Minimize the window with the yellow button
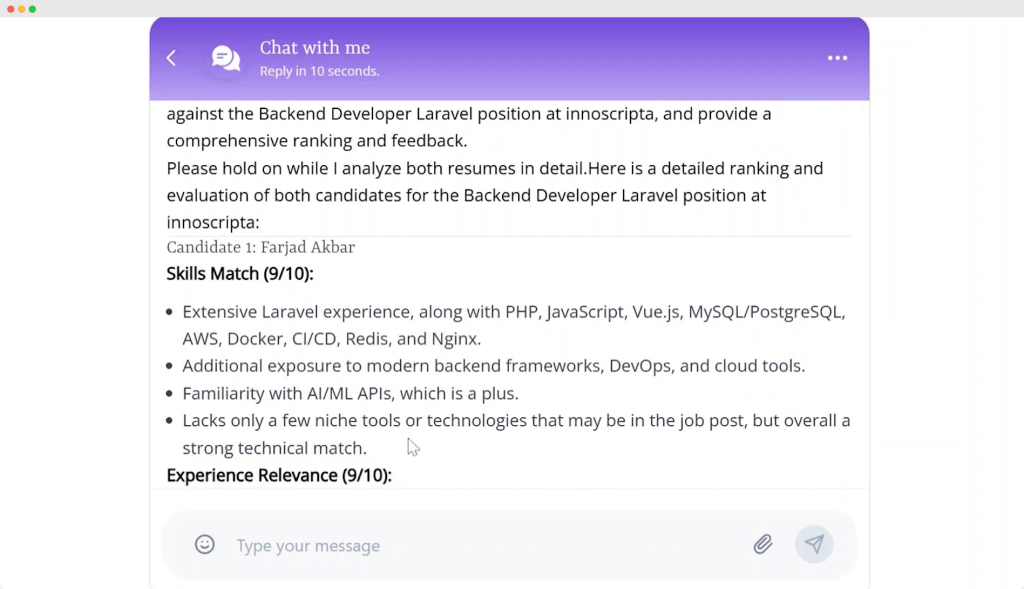Image resolution: width=1024 pixels, height=589 pixels. point(21,9)
